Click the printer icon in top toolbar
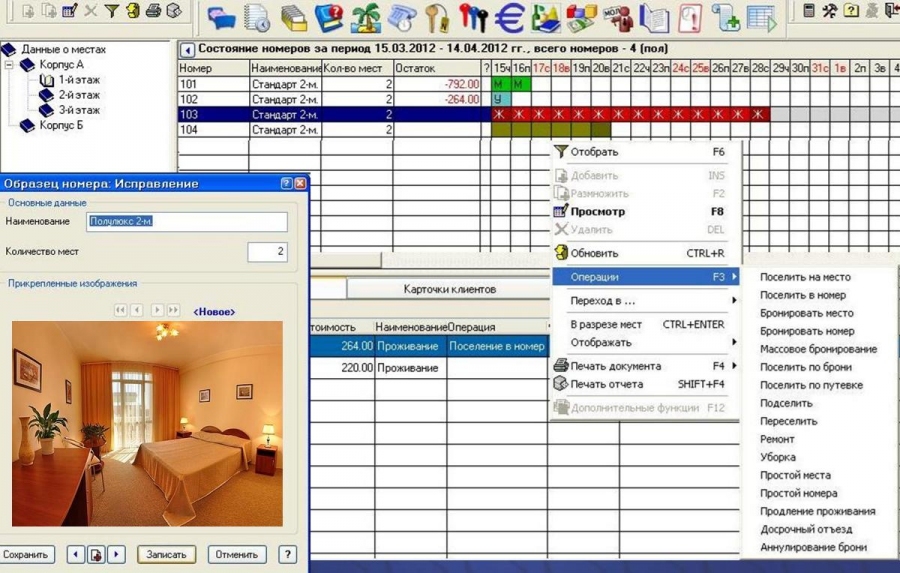This screenshot has height=573, width=900. click(x=153, y=10)
